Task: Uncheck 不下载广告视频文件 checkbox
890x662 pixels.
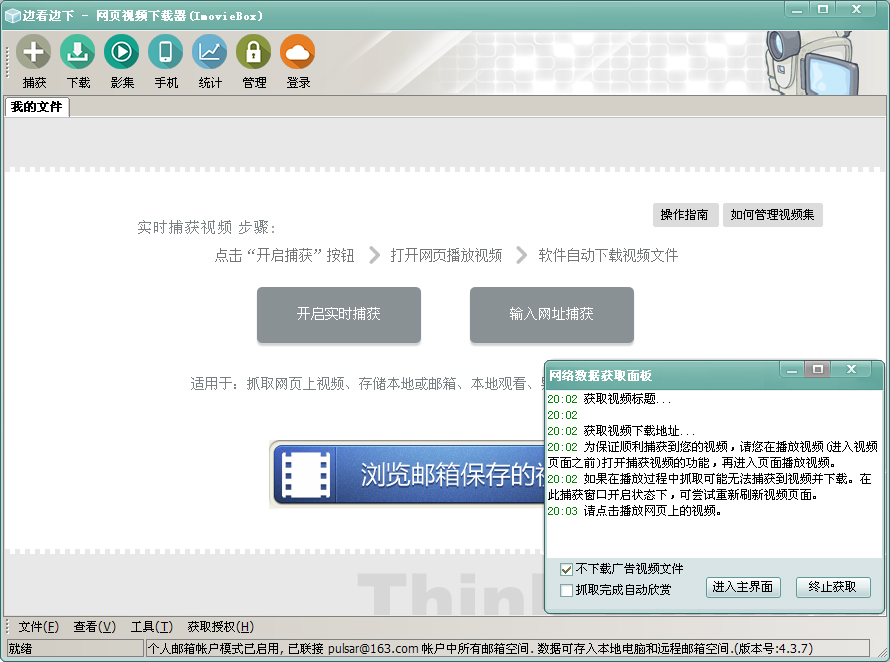Action: (567, 569)
